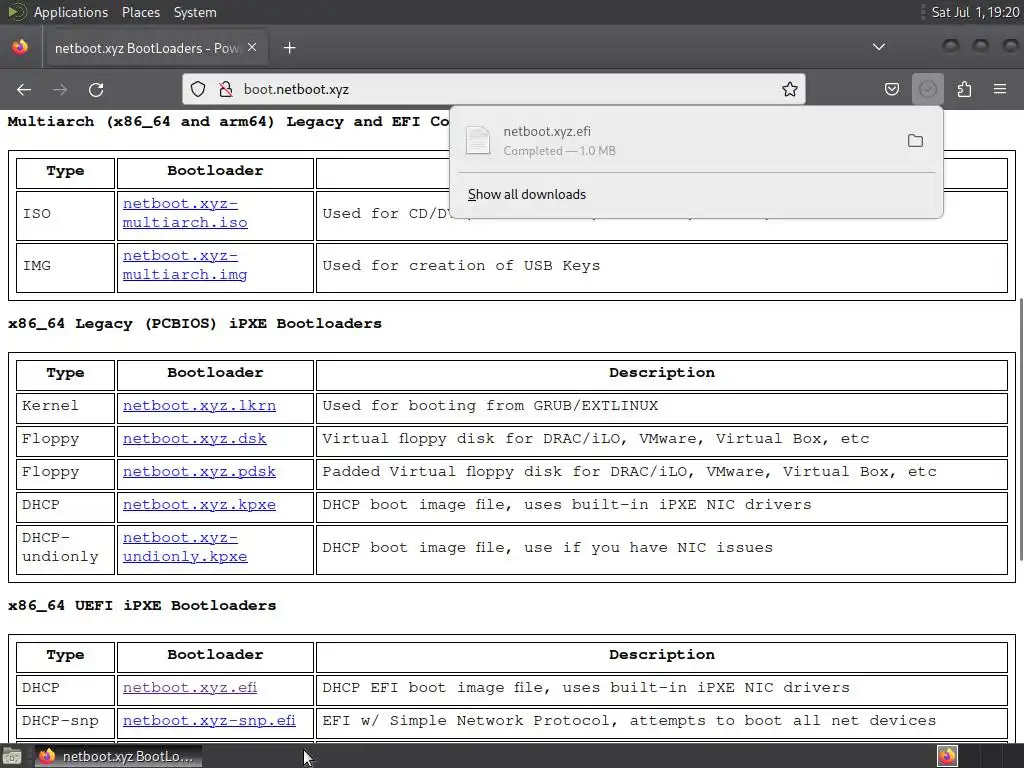The height and width of the screenshot is (768, 1024).
Task: Click the netboot.xyz.lkrn link
Action: 199,406
